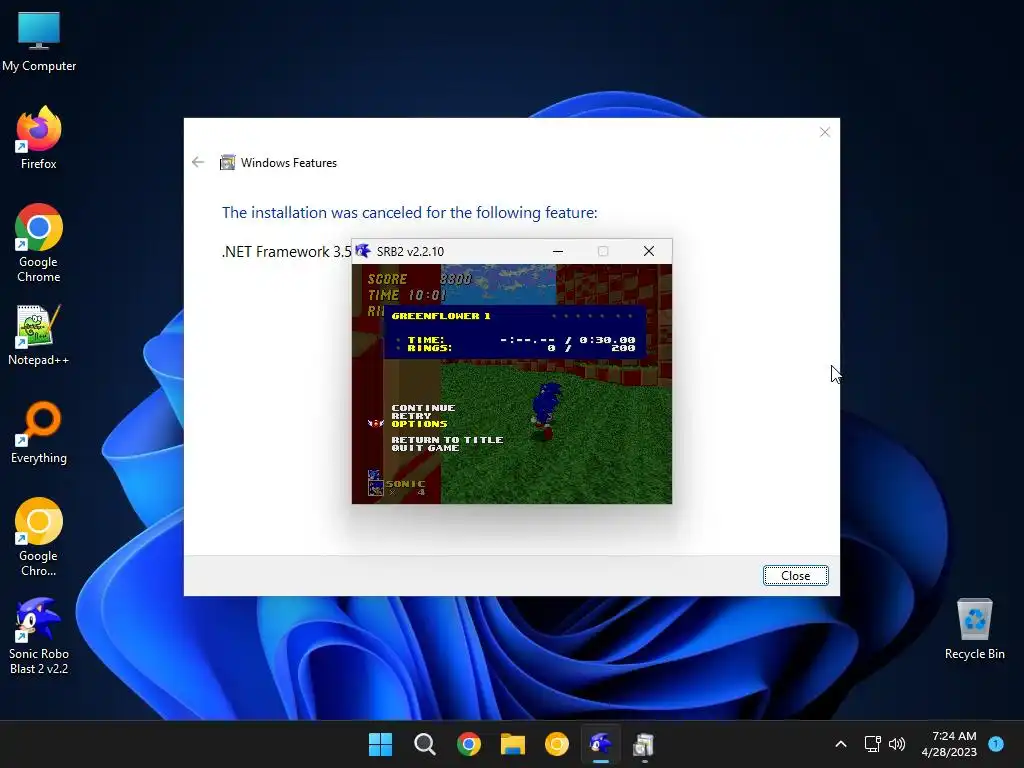The width and height of the screenshot is (1024, 768).
Task: Open the blue notification badge
Action: coord(996,743)
